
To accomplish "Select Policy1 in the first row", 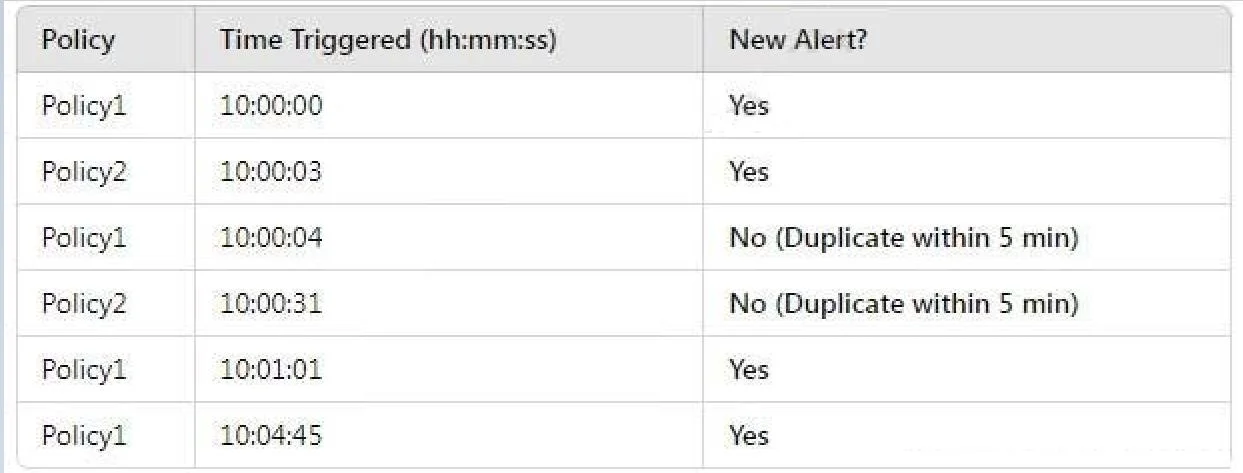I will (x=84, y=105).
